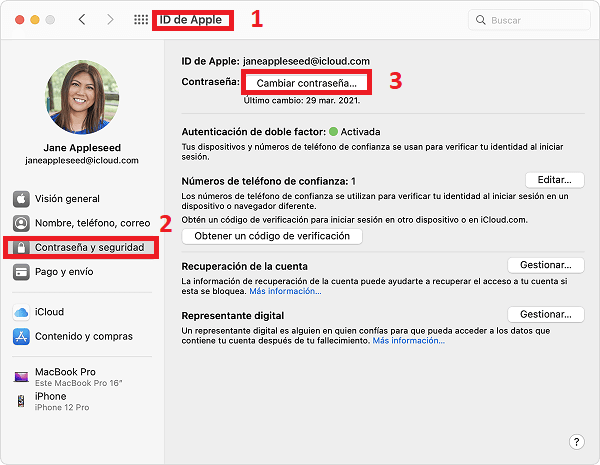Image resolution: width=600 pixels, height=465 pixels.
Task: Click the yellow minimize window button
Action: [x=35, y=20]
